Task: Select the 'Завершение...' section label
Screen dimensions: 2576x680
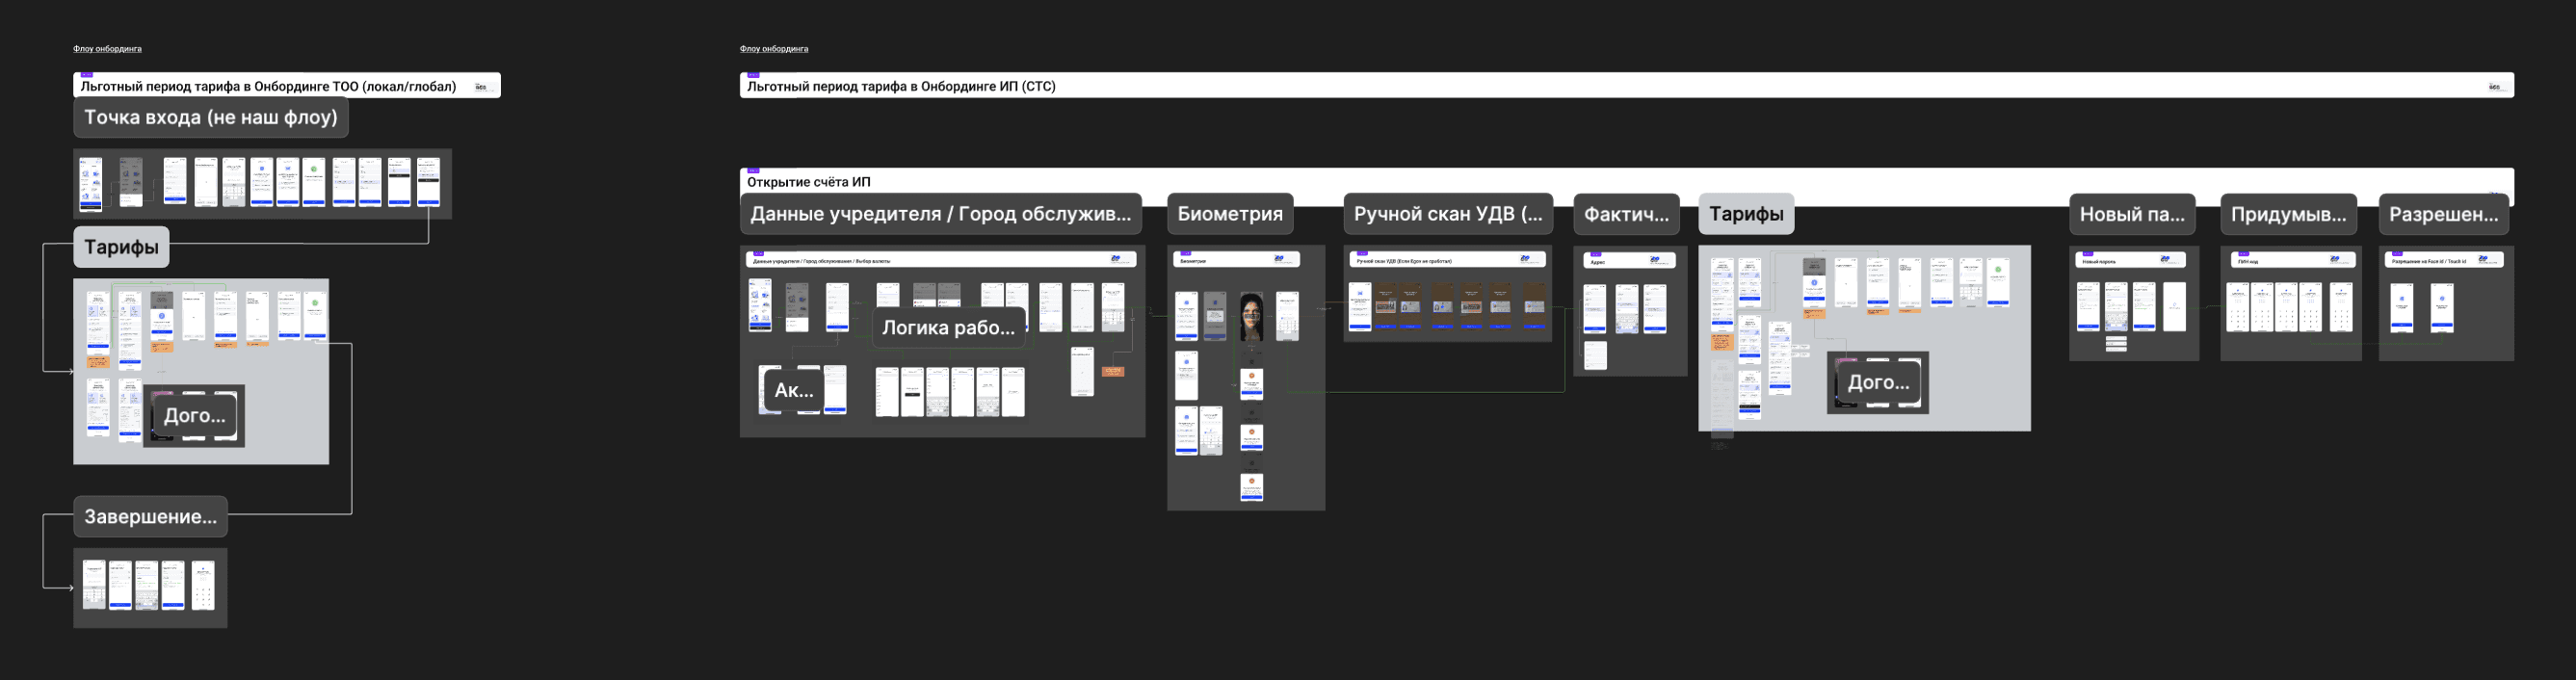Action: click(x=150, y=517)
